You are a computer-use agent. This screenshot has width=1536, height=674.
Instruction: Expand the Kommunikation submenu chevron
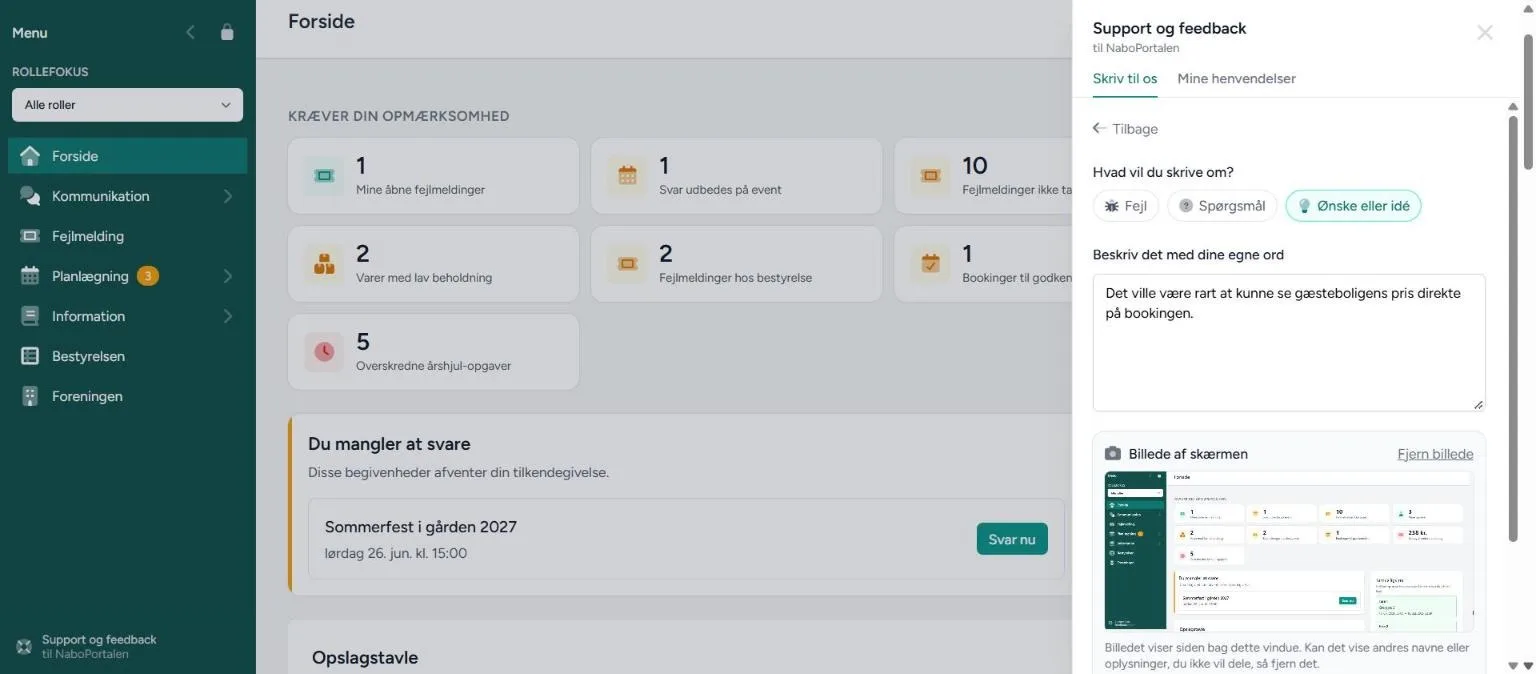(227, 196)
